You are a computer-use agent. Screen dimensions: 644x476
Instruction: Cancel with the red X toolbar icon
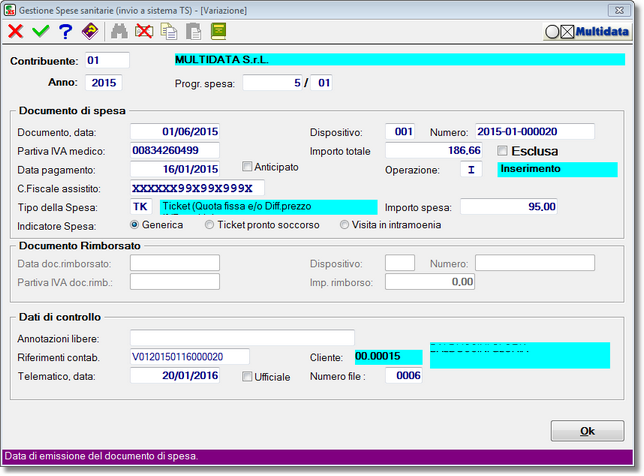pos(16,32)
